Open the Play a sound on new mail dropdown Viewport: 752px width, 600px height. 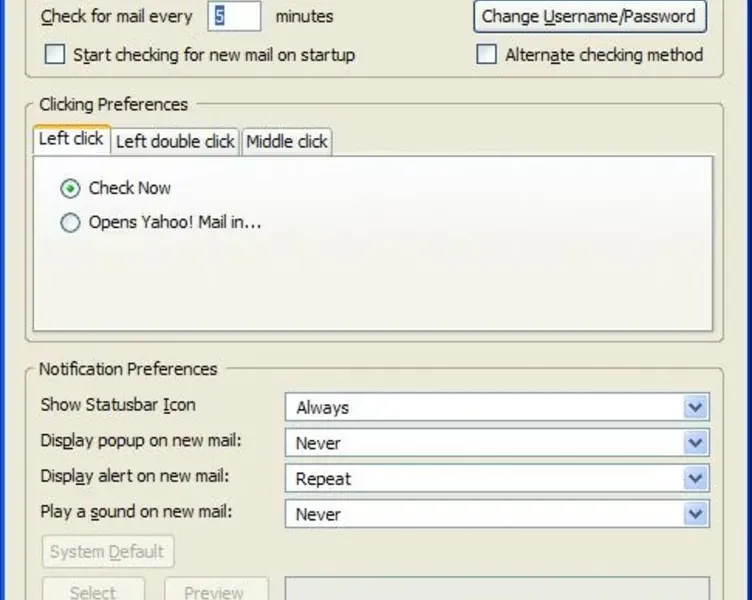(497, 514)
